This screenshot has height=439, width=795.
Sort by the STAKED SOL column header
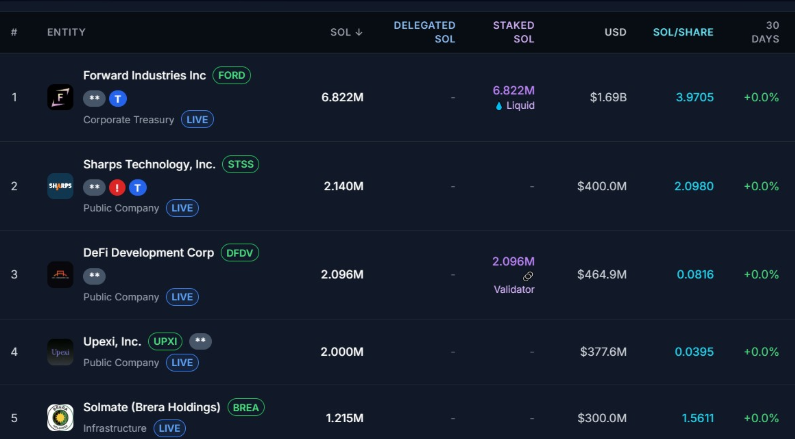click(513, 32)
